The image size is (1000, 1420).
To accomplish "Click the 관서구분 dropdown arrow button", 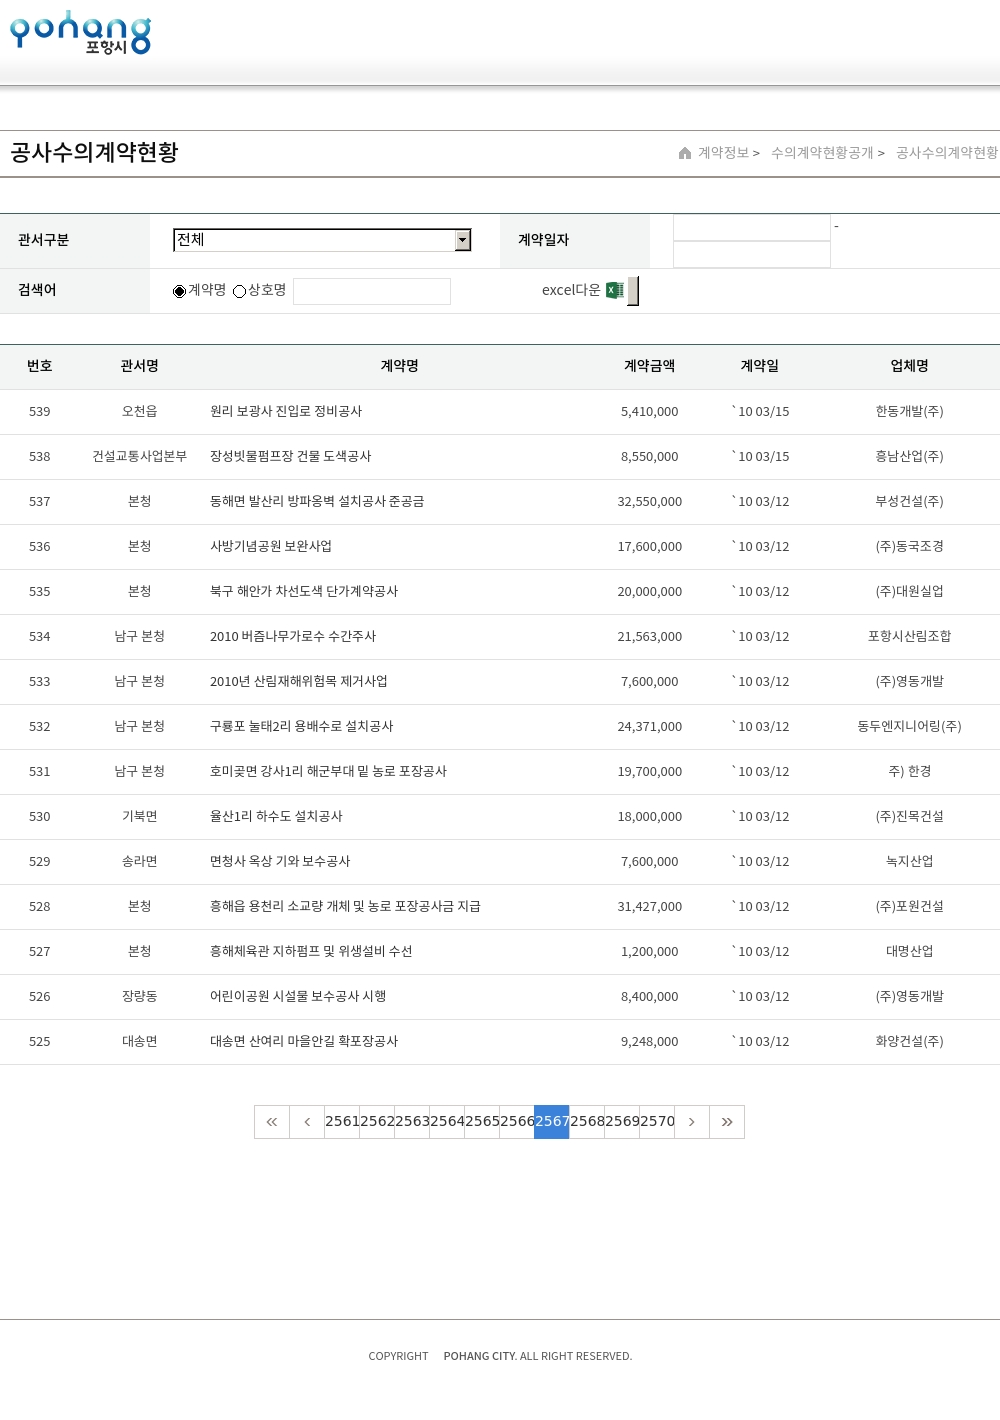I will (462, 240).
